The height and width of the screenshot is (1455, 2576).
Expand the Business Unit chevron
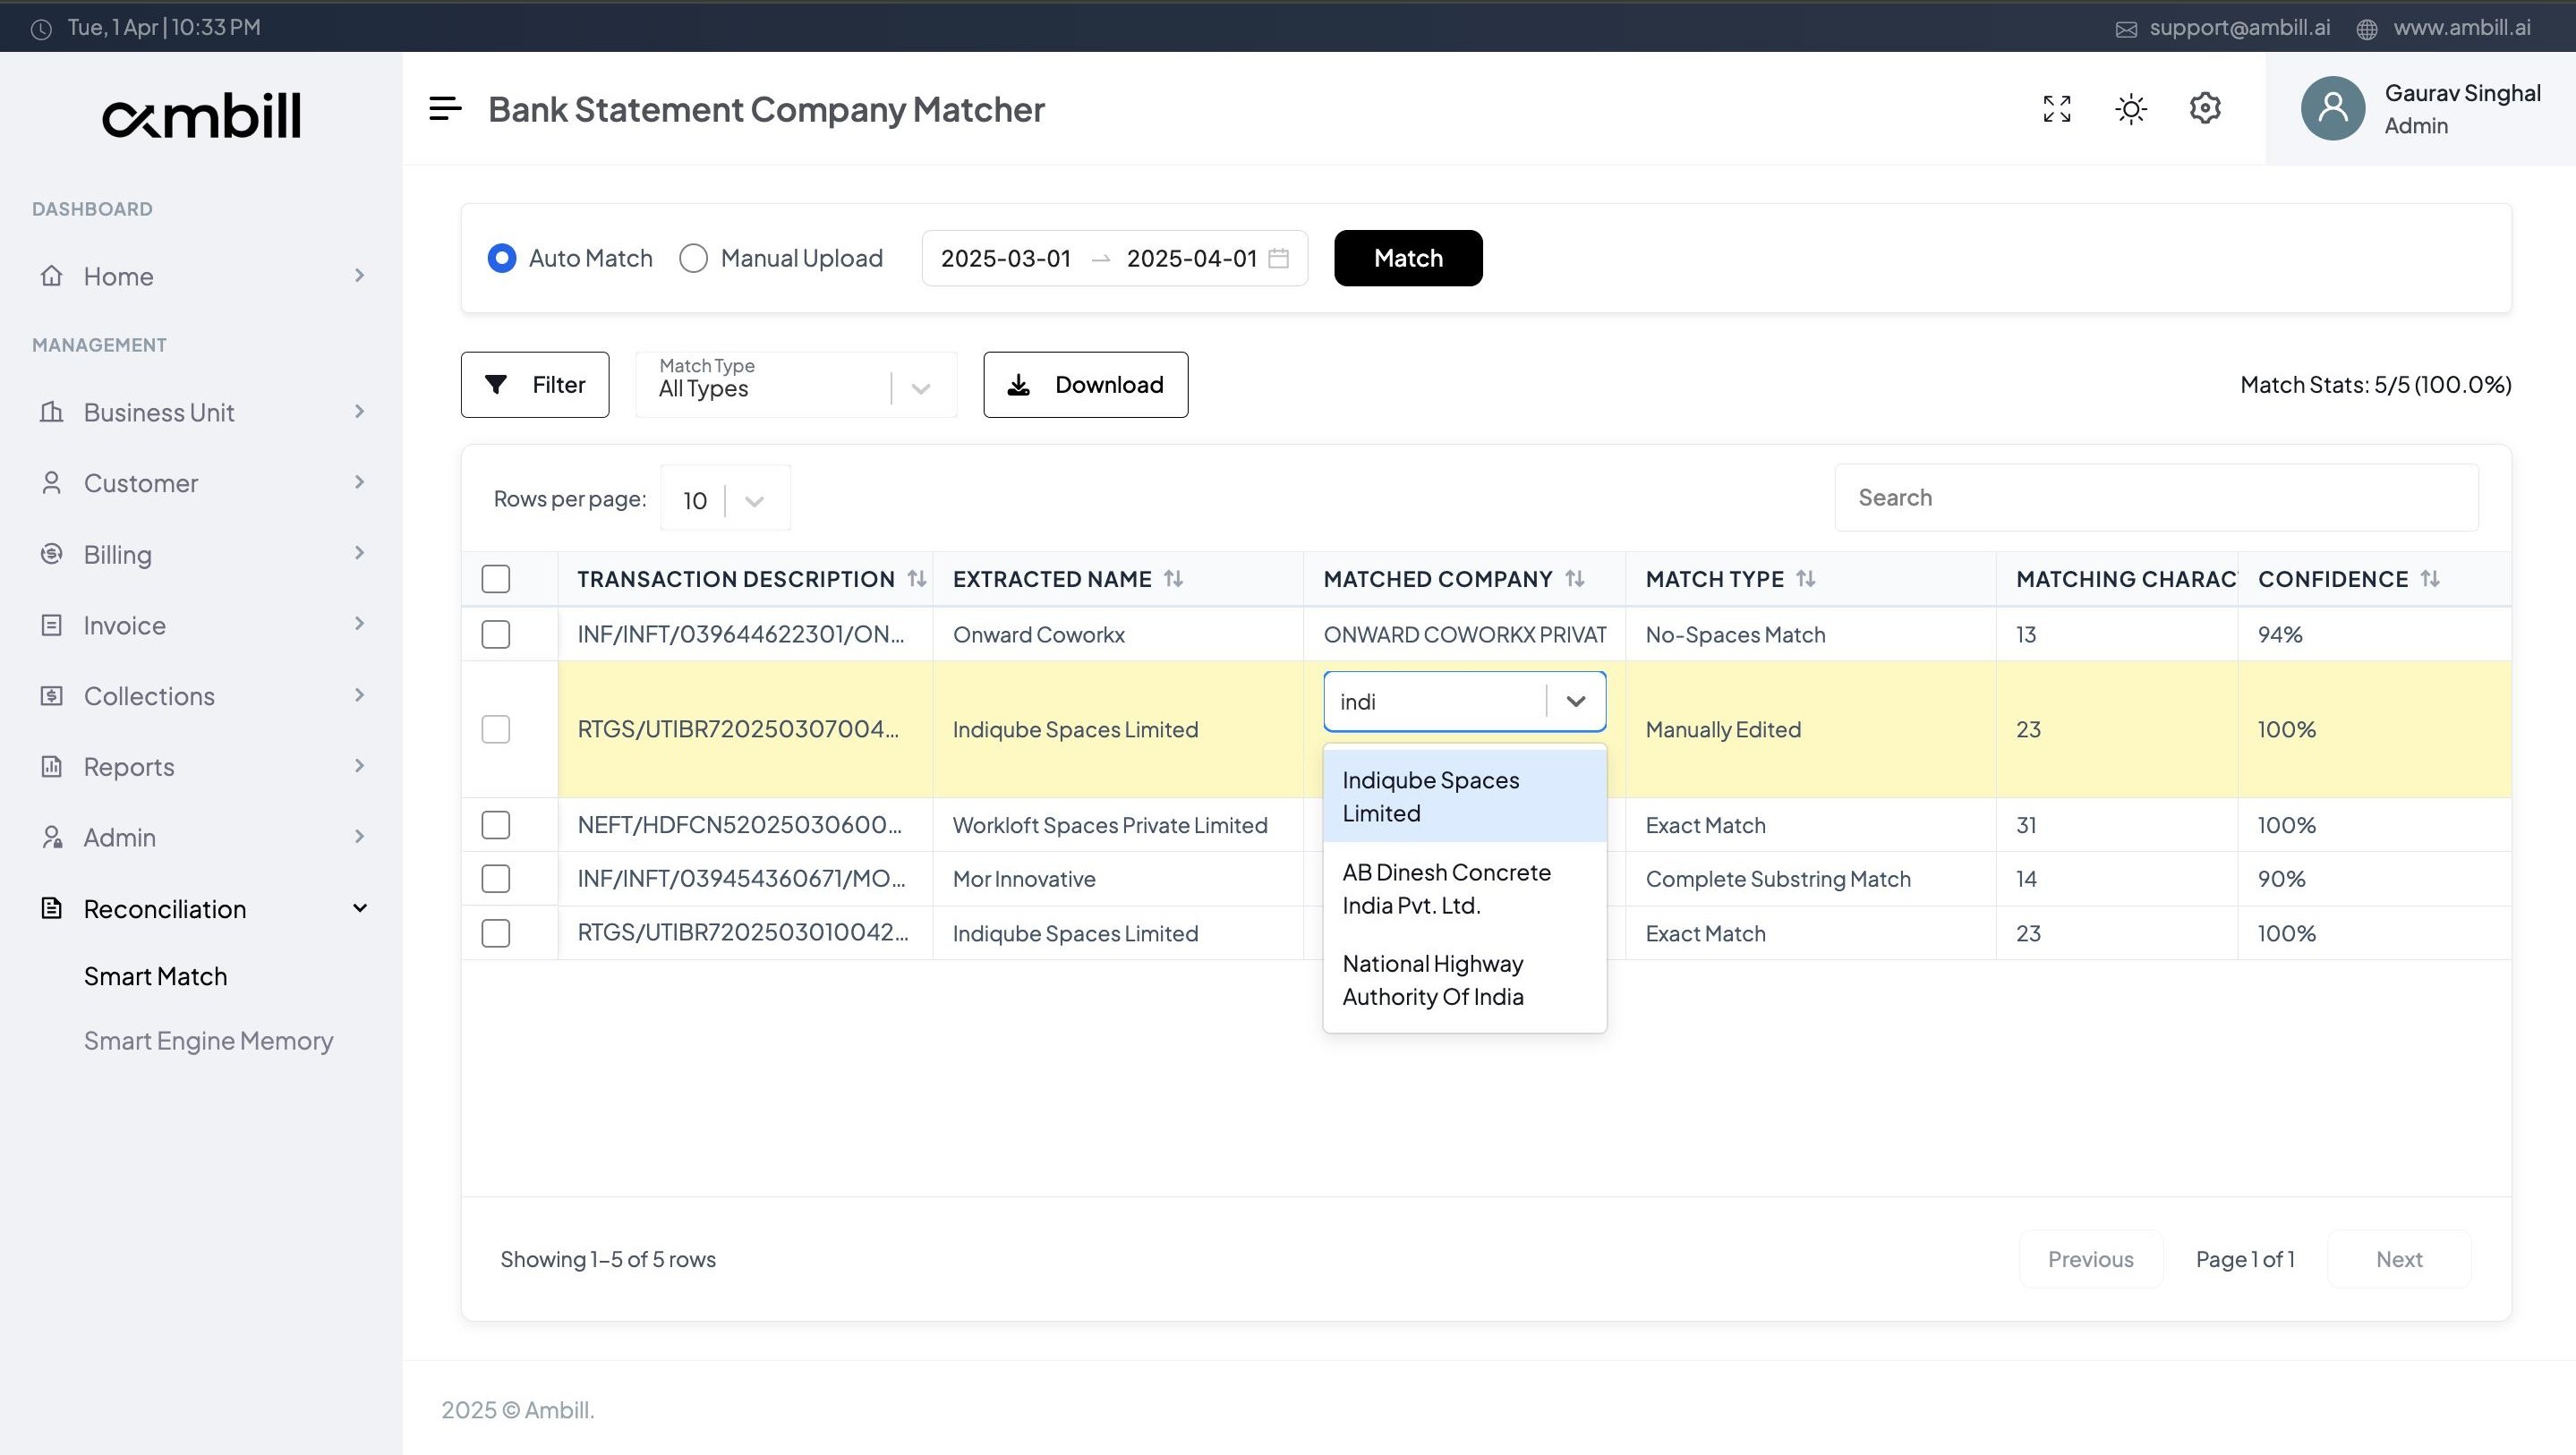(x=360, y=411)
